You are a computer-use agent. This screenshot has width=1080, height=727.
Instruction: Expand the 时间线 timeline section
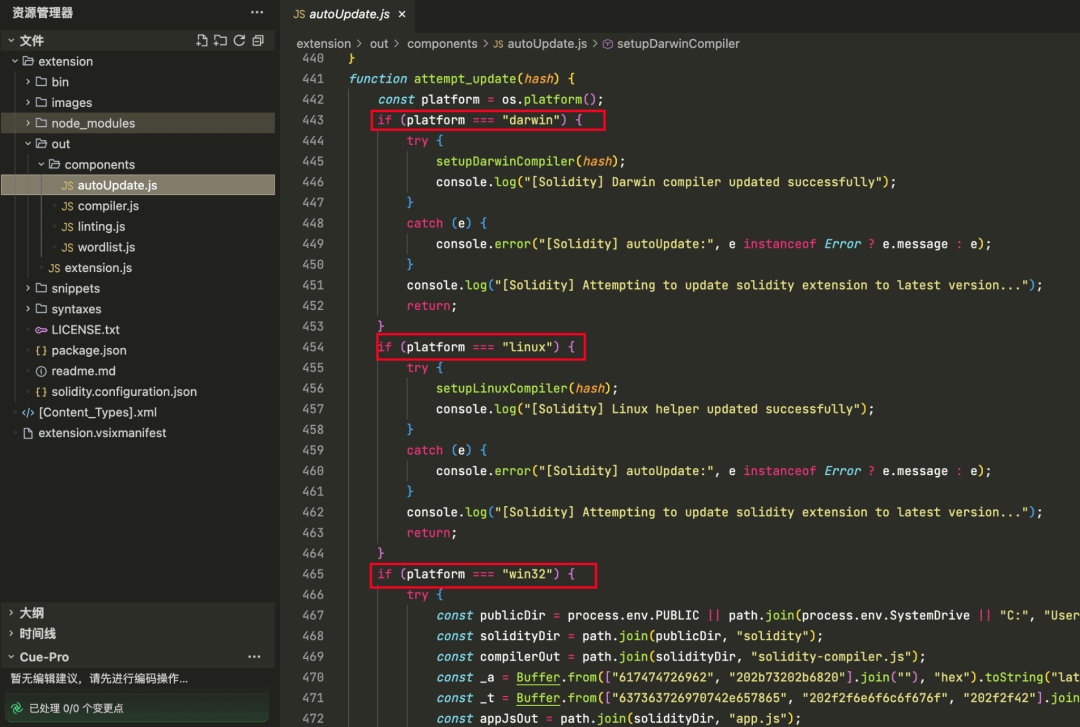tap(11, 633)
